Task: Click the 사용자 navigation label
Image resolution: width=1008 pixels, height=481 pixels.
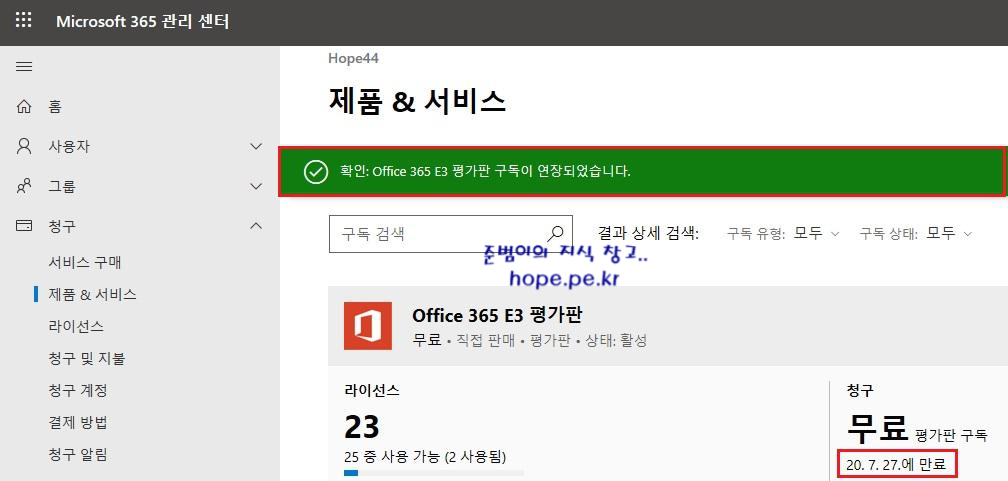Action: point(69,147)
